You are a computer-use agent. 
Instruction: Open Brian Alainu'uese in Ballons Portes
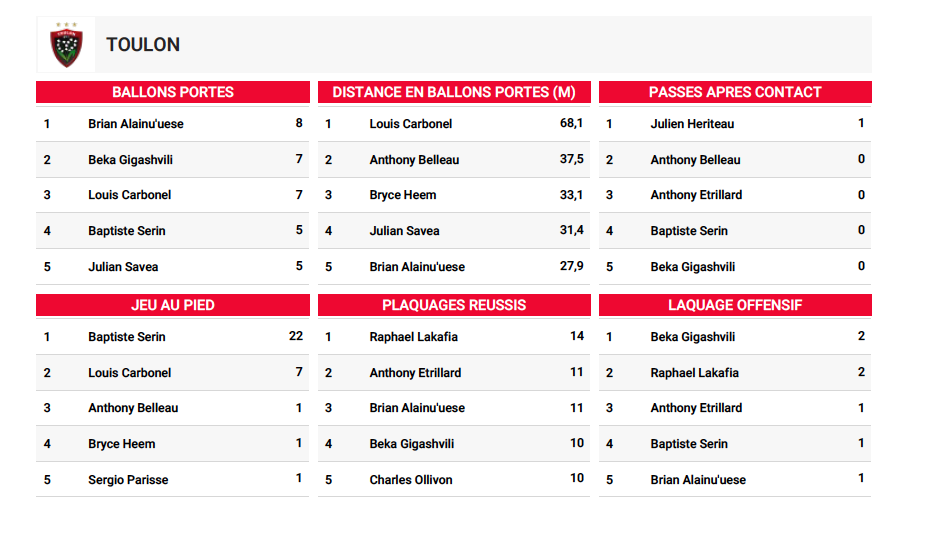click(x=136, y=124)
